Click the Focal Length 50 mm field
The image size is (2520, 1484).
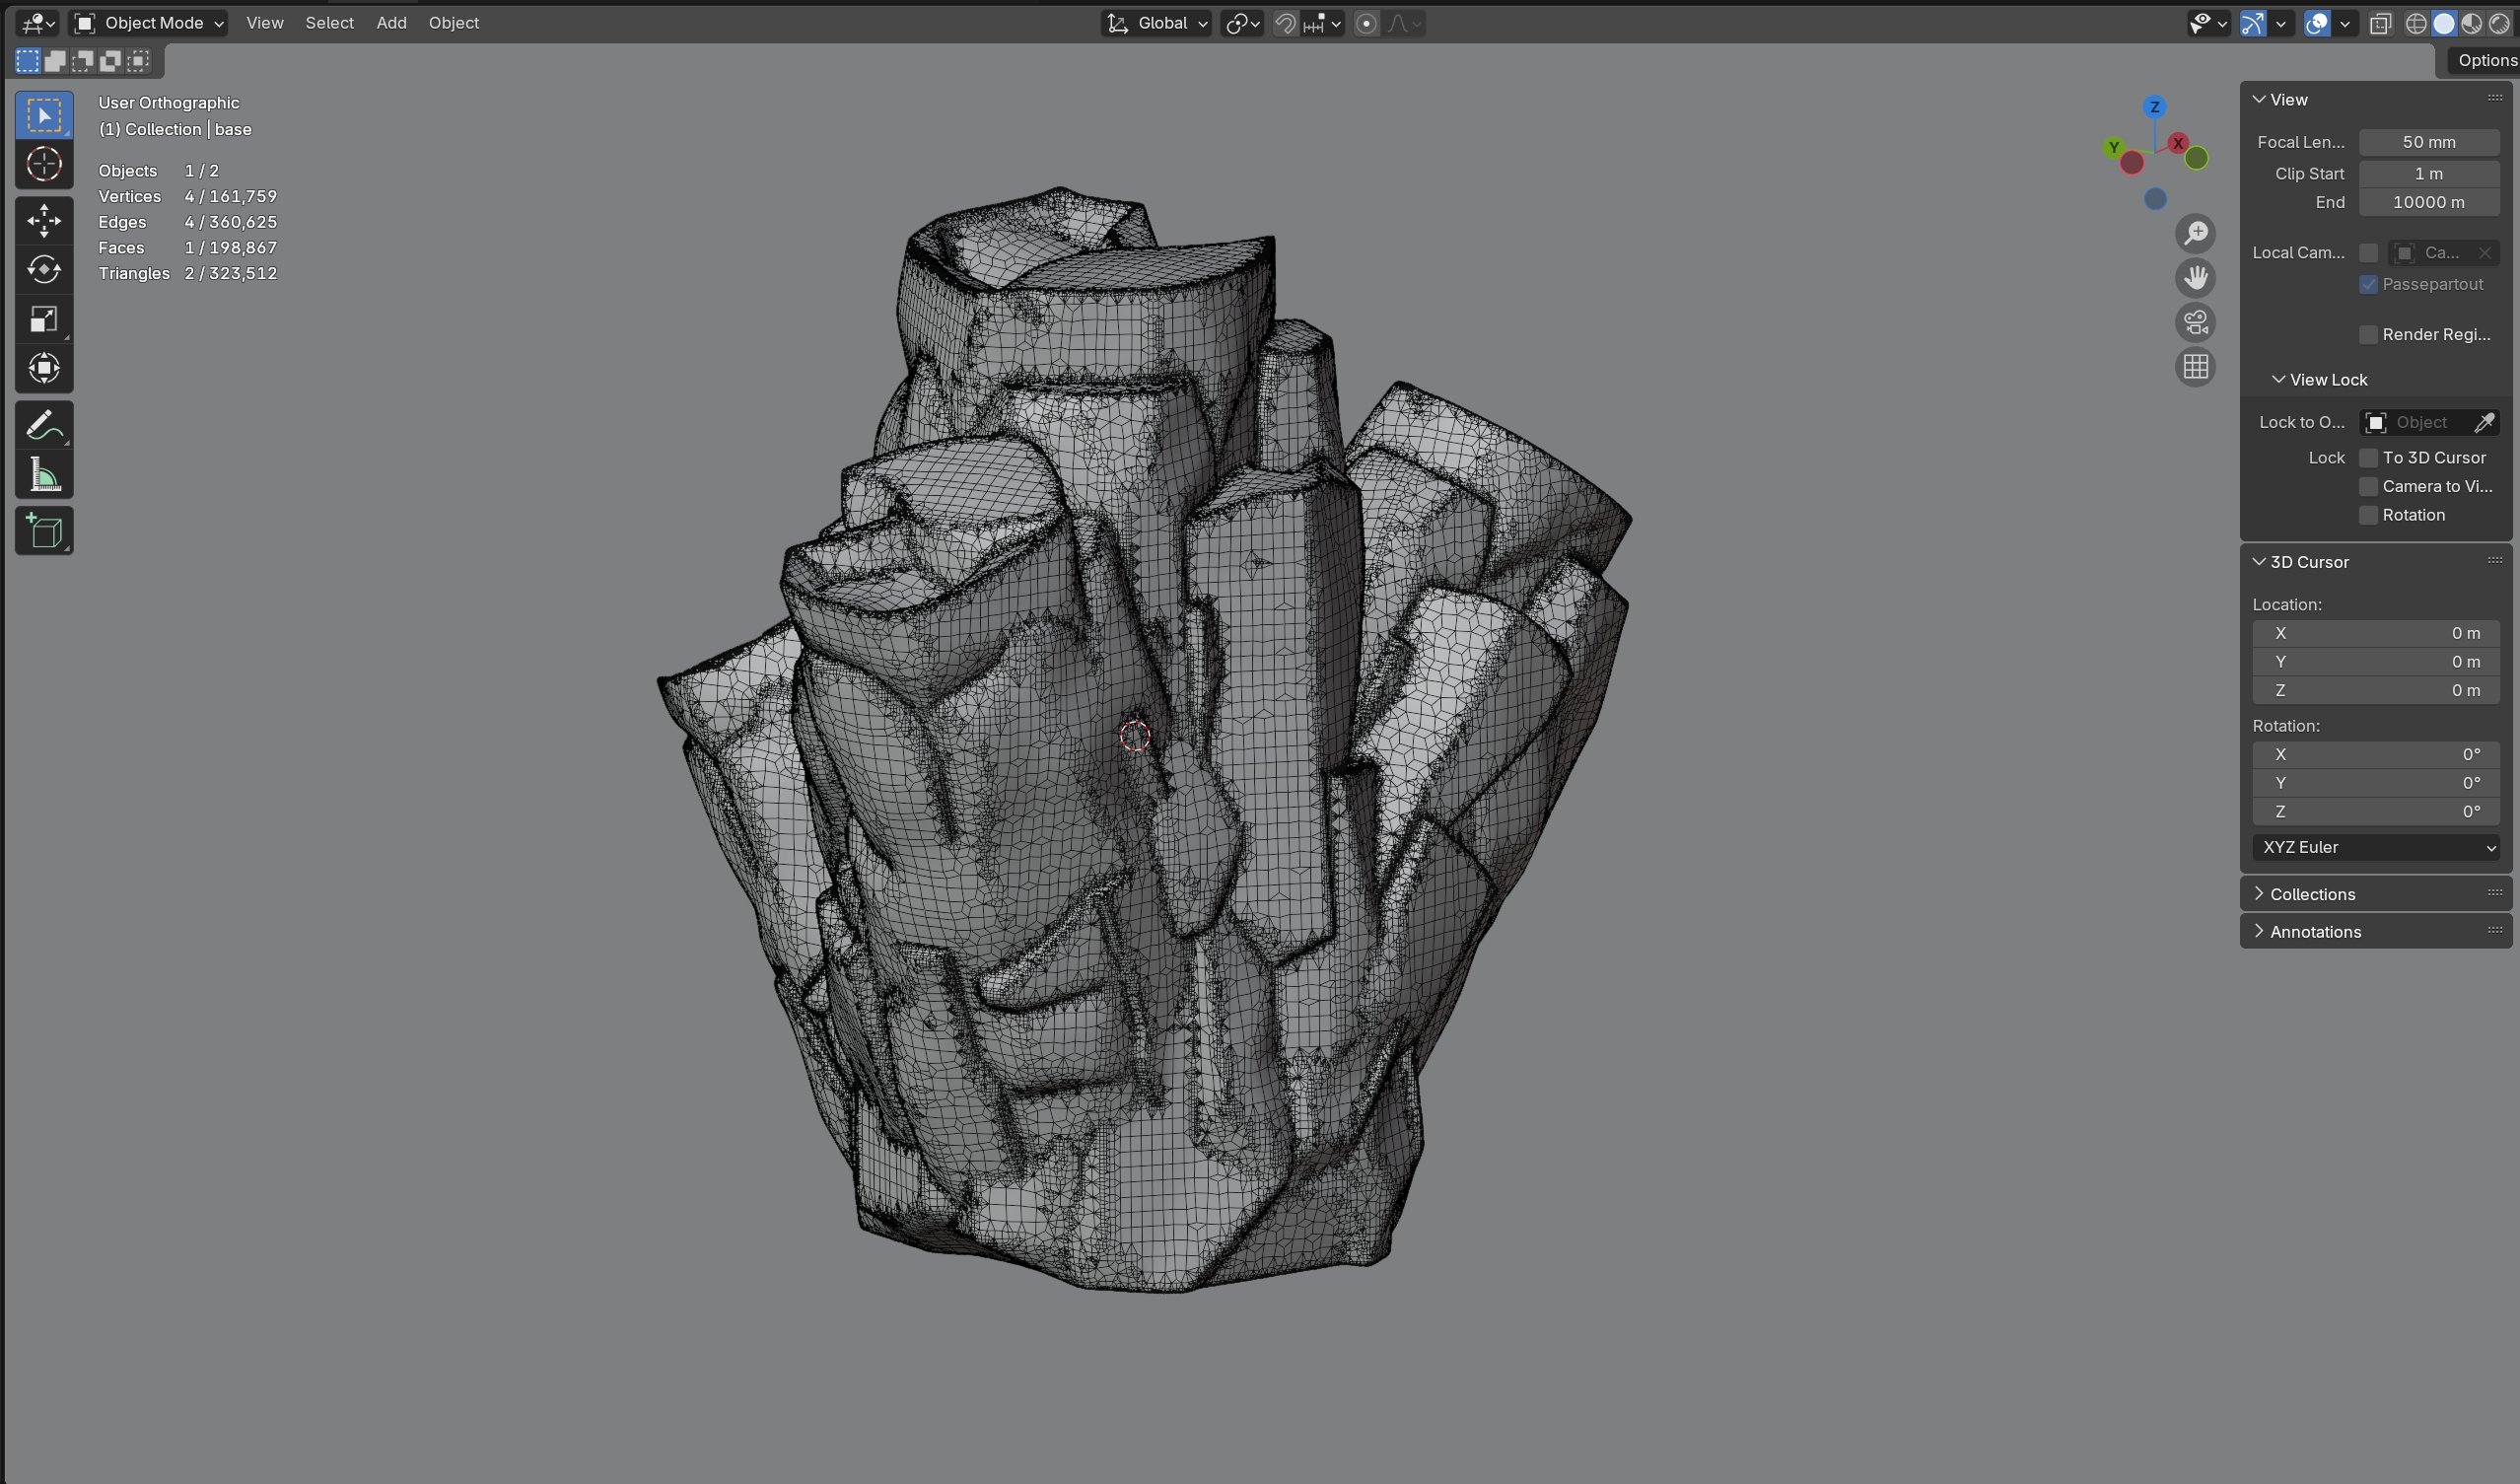click(2428, 143)
